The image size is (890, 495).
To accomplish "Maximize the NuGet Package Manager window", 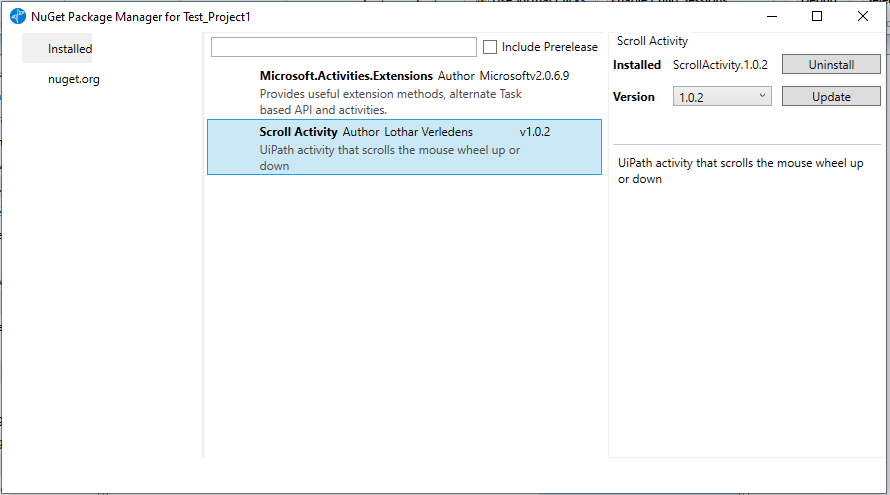I will 817,16.
